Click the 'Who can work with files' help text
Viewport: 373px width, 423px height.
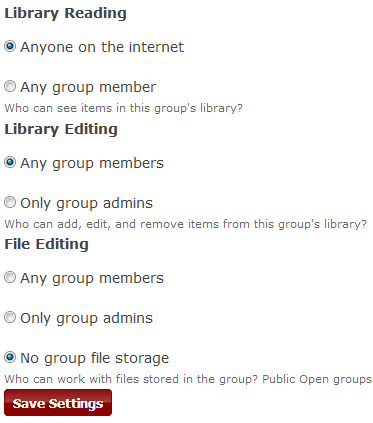click(x=188, y=379)
